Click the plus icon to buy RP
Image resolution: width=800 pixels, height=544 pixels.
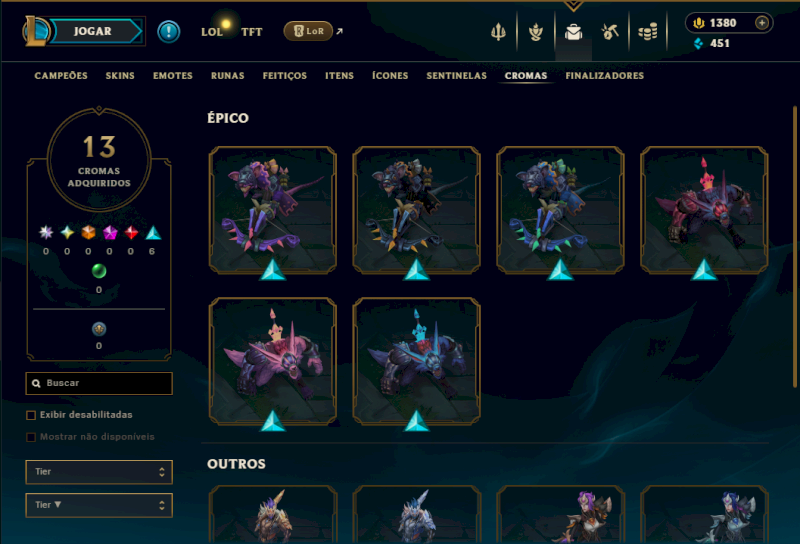pos(762,23)
